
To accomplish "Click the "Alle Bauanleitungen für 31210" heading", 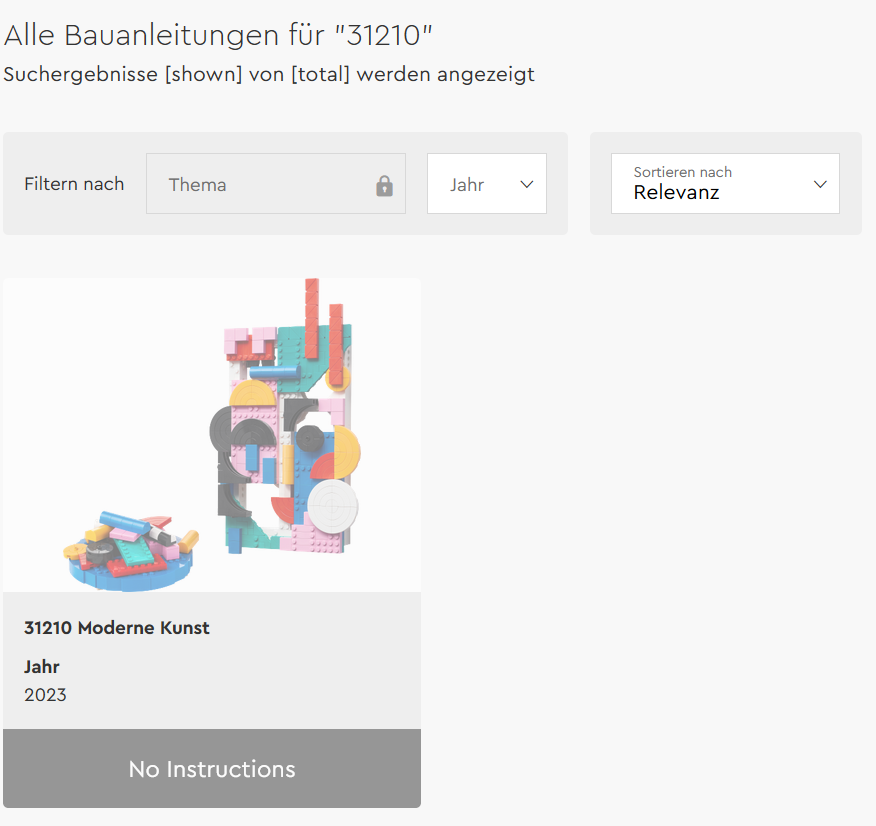I will pos(218,35).
